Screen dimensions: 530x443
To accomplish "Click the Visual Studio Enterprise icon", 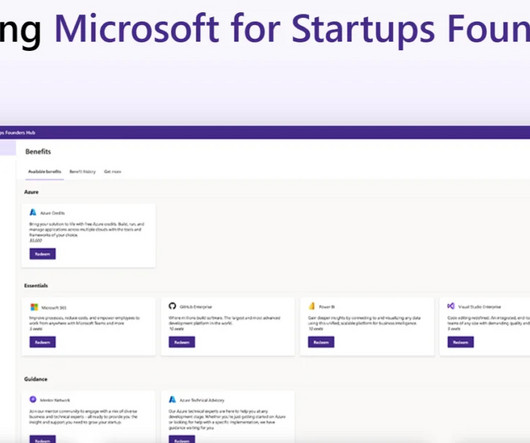I will [451, 306].
